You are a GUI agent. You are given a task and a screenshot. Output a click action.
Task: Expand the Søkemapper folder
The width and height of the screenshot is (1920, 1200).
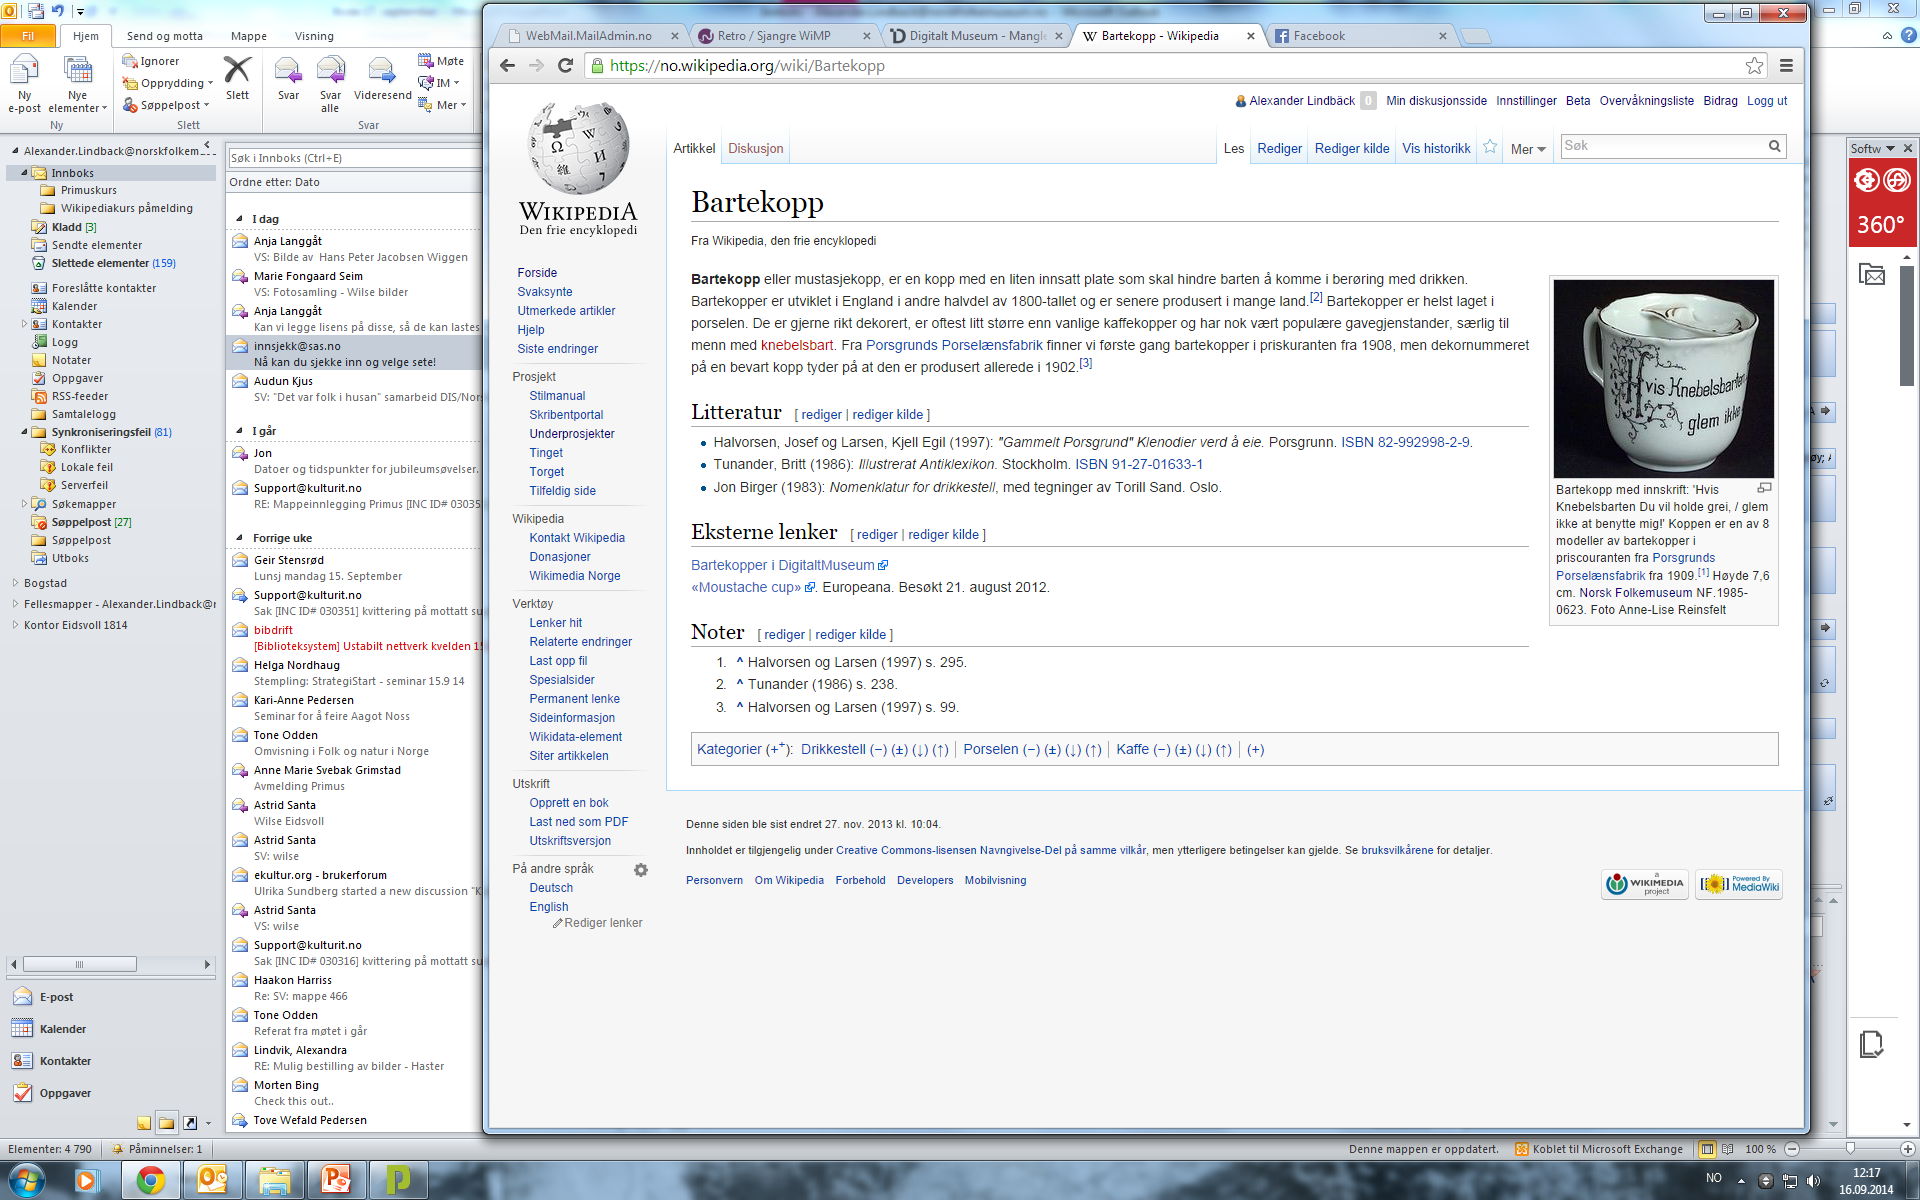pos(24,504)
